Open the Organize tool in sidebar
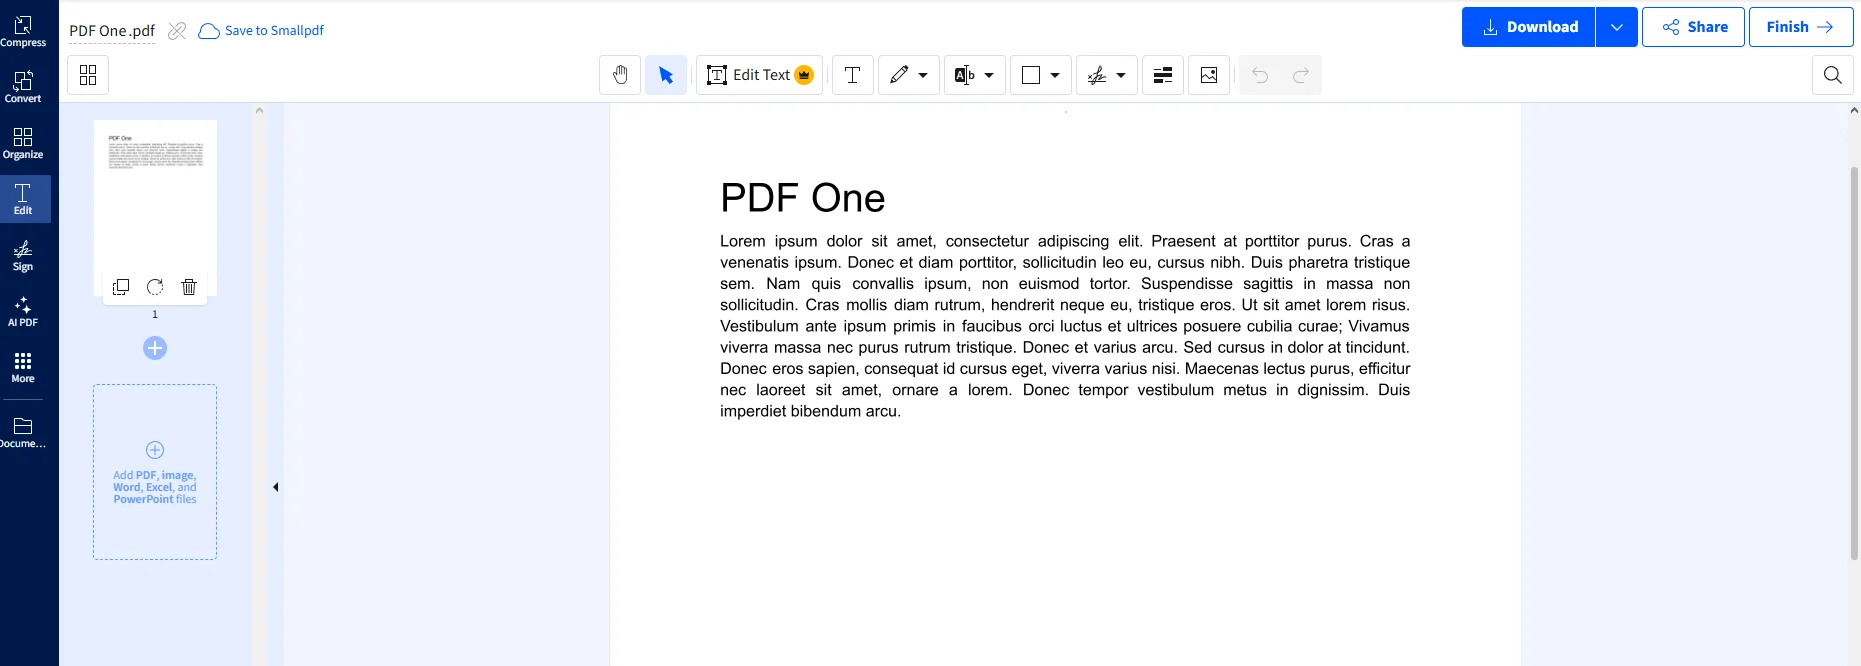Viewport: 1861px width, 666px height. coord(23,143)
